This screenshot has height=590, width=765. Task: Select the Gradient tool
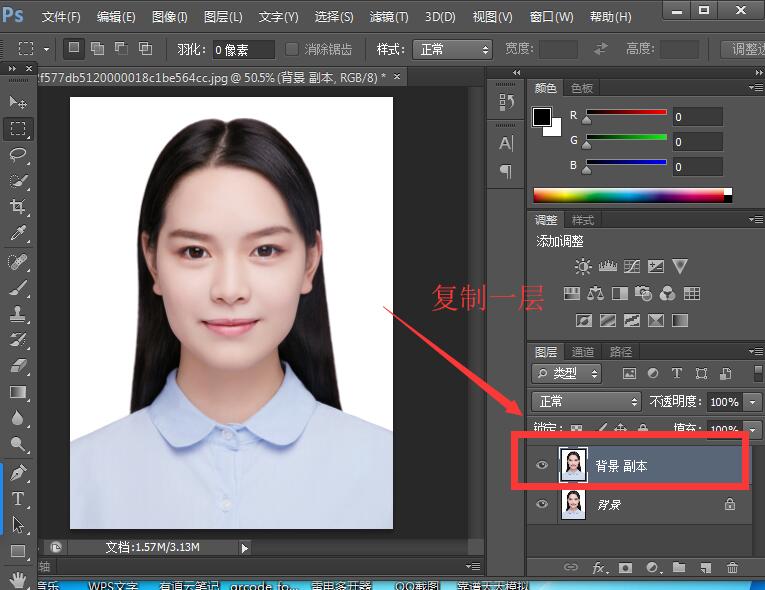click(18, 392)
